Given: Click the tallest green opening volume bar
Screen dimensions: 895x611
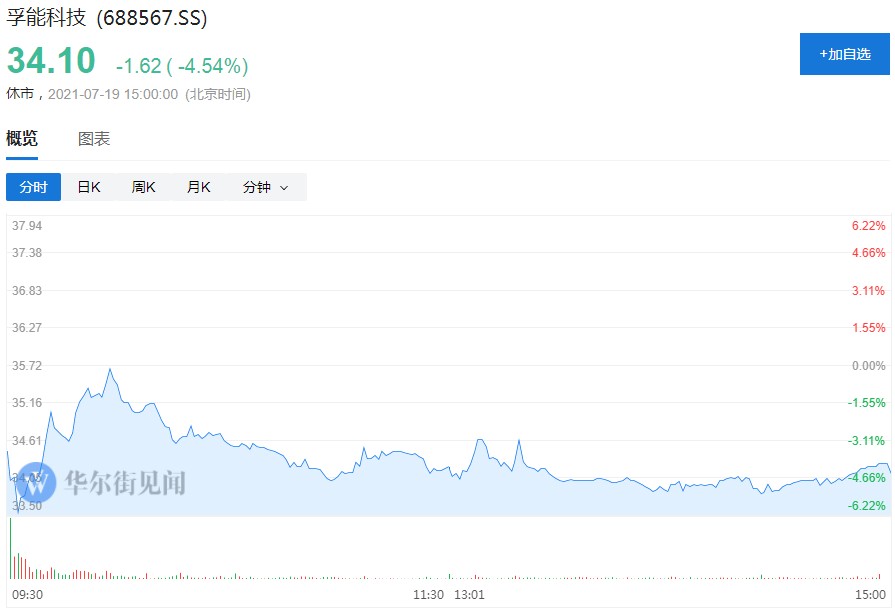Looking at the screenshot, I should (10, 550).
